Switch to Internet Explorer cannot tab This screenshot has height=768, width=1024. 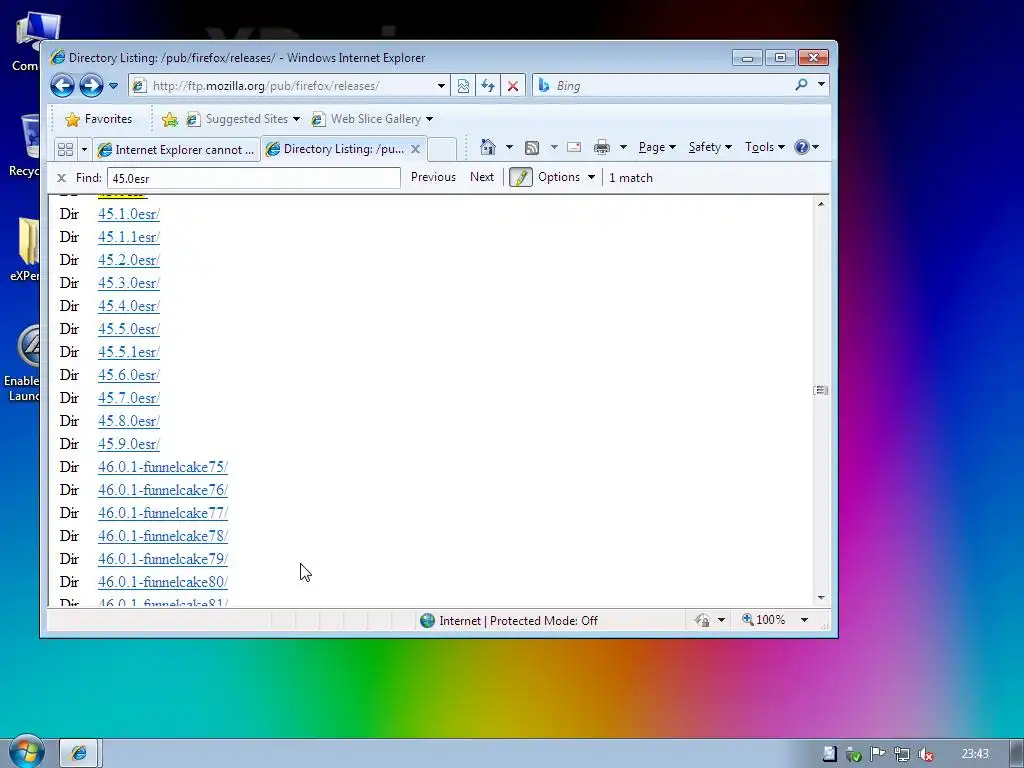176,150
